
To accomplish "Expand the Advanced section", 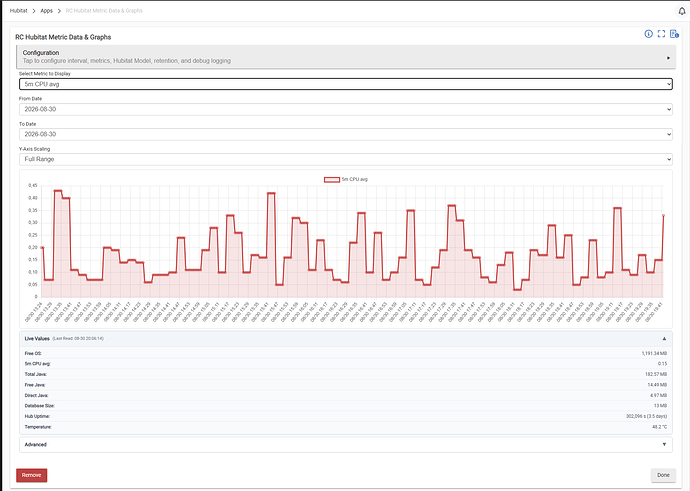I will (x=346, y=444).
